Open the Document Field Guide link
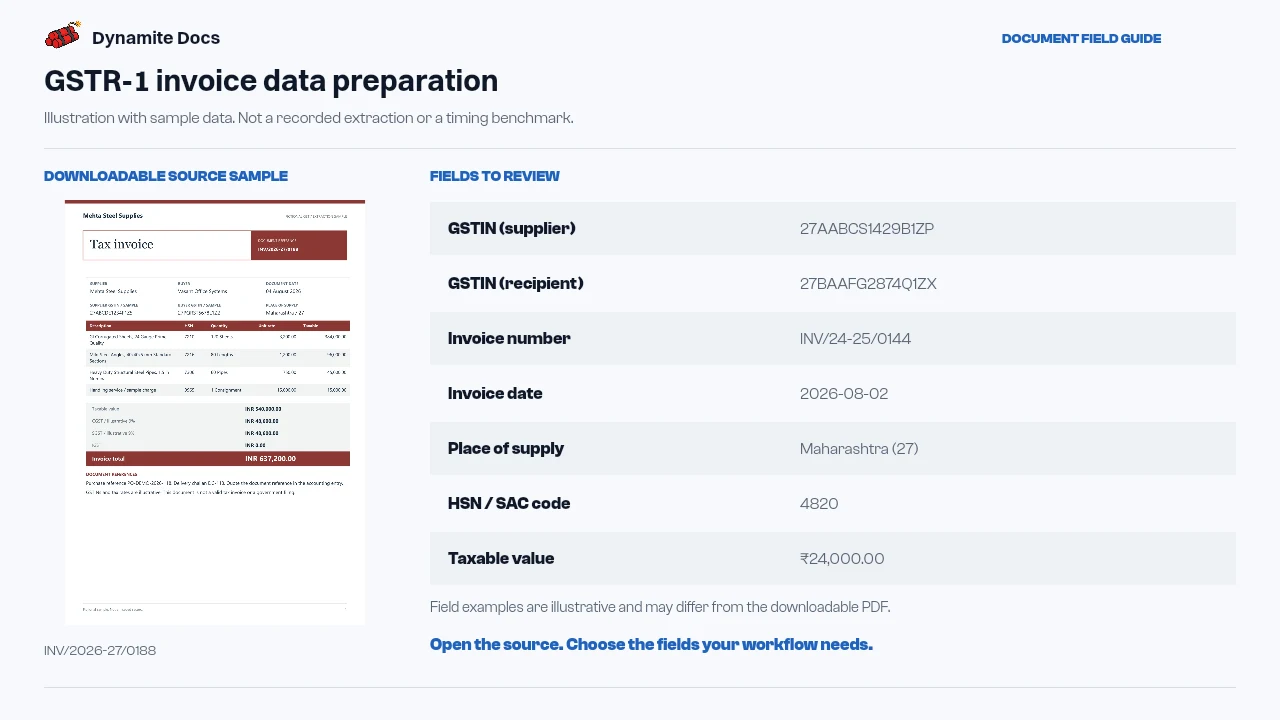1280x720 pixels. pyautogui.click(x=1081, y=39)
